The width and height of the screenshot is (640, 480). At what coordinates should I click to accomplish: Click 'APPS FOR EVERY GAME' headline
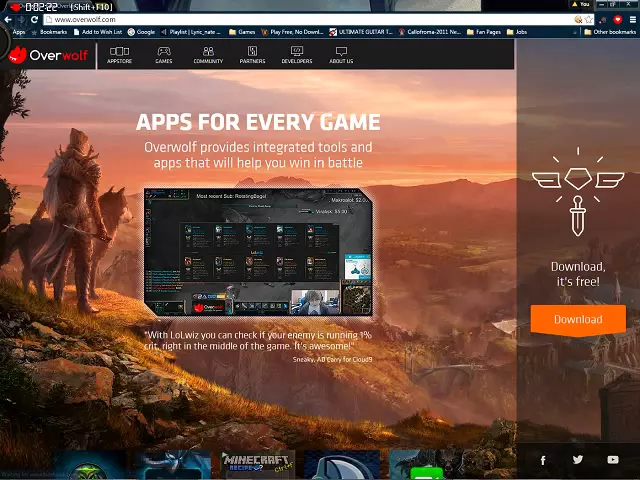[258, 122]
